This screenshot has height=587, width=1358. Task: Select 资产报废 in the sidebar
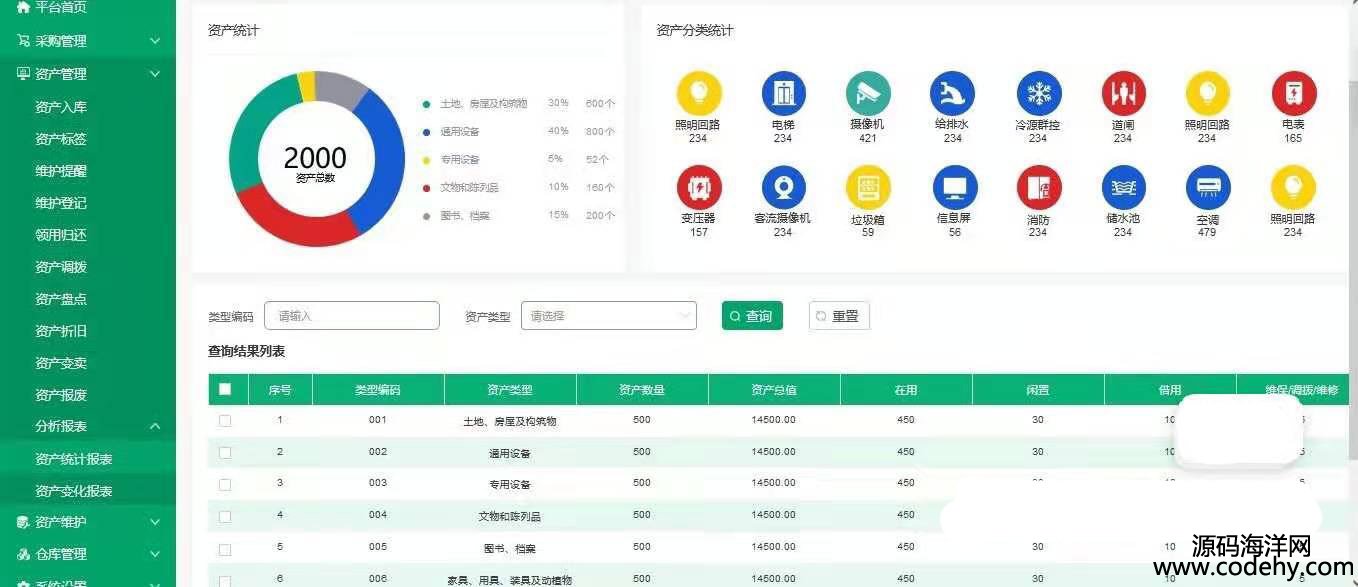click(x=61, y=395)
